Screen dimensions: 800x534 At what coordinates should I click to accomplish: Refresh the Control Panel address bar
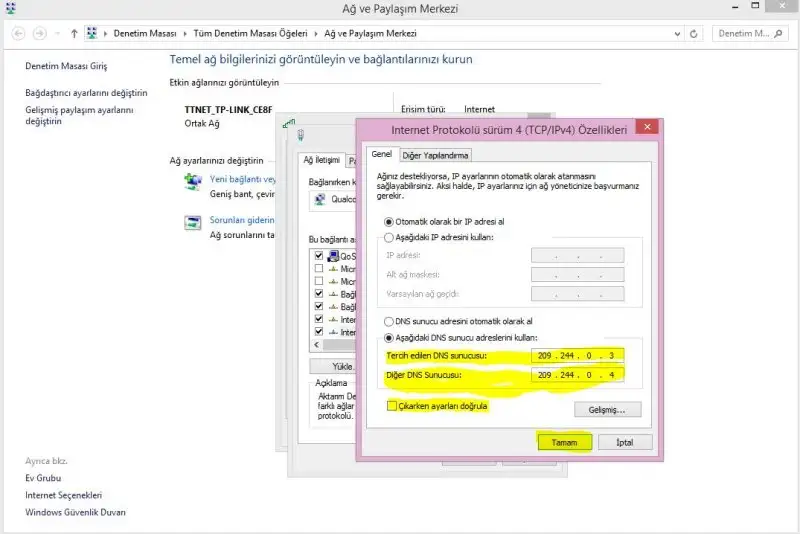695,33
